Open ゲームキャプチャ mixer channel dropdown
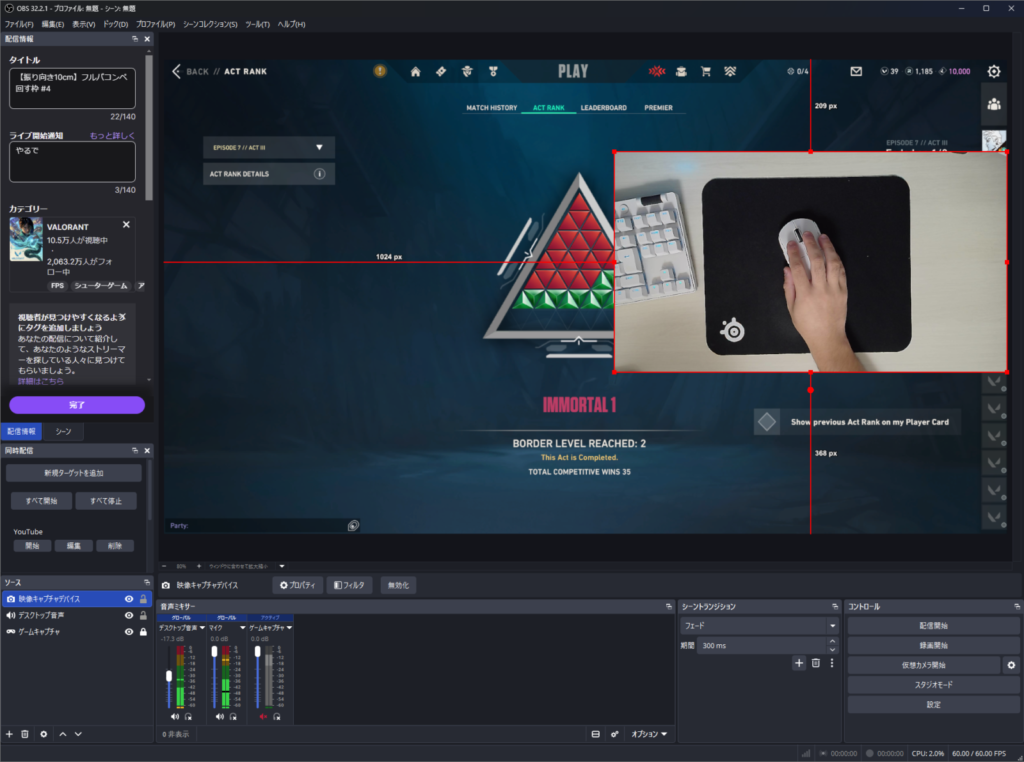 289,627
